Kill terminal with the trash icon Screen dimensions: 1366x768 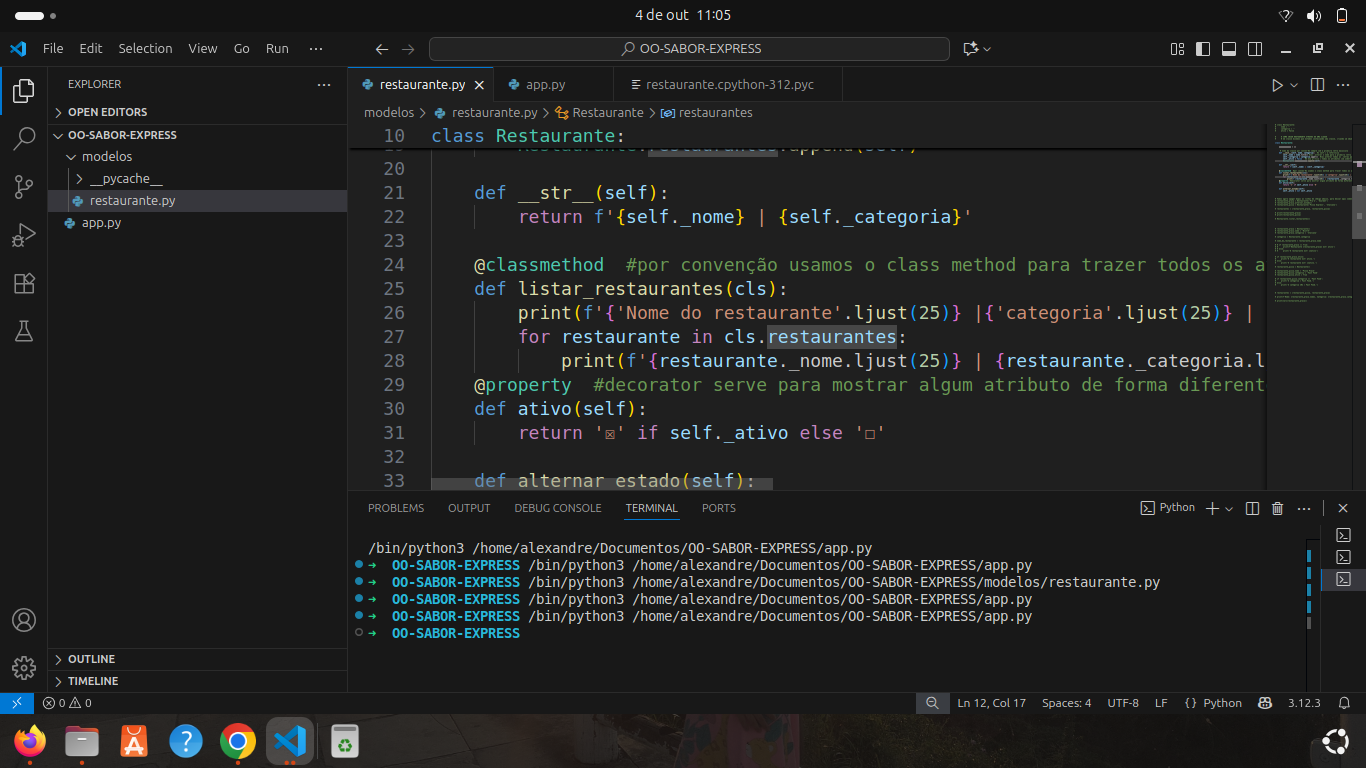1277,508
